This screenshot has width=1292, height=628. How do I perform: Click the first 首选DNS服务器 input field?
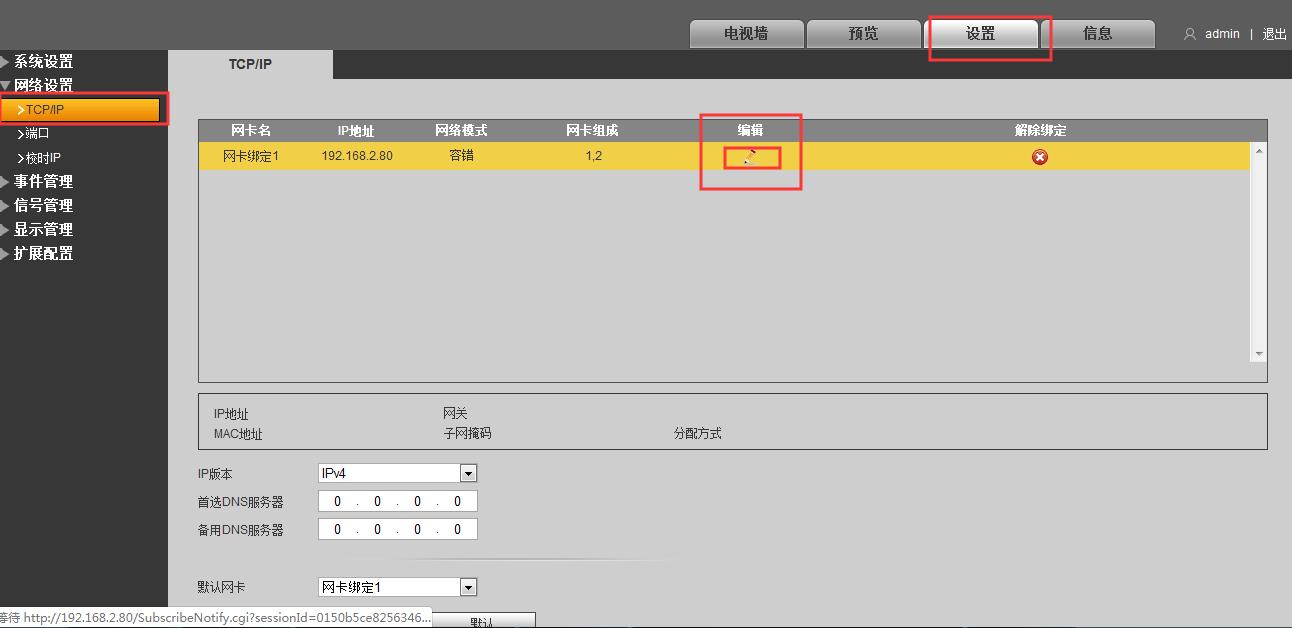337,501
